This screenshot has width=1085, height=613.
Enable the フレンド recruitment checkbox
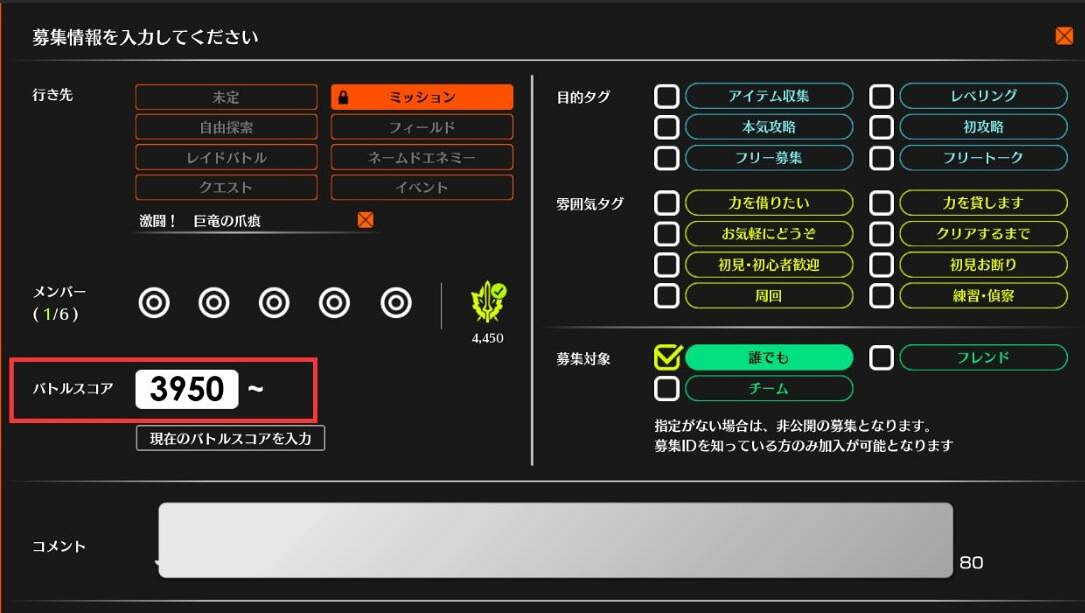(881, 357)
